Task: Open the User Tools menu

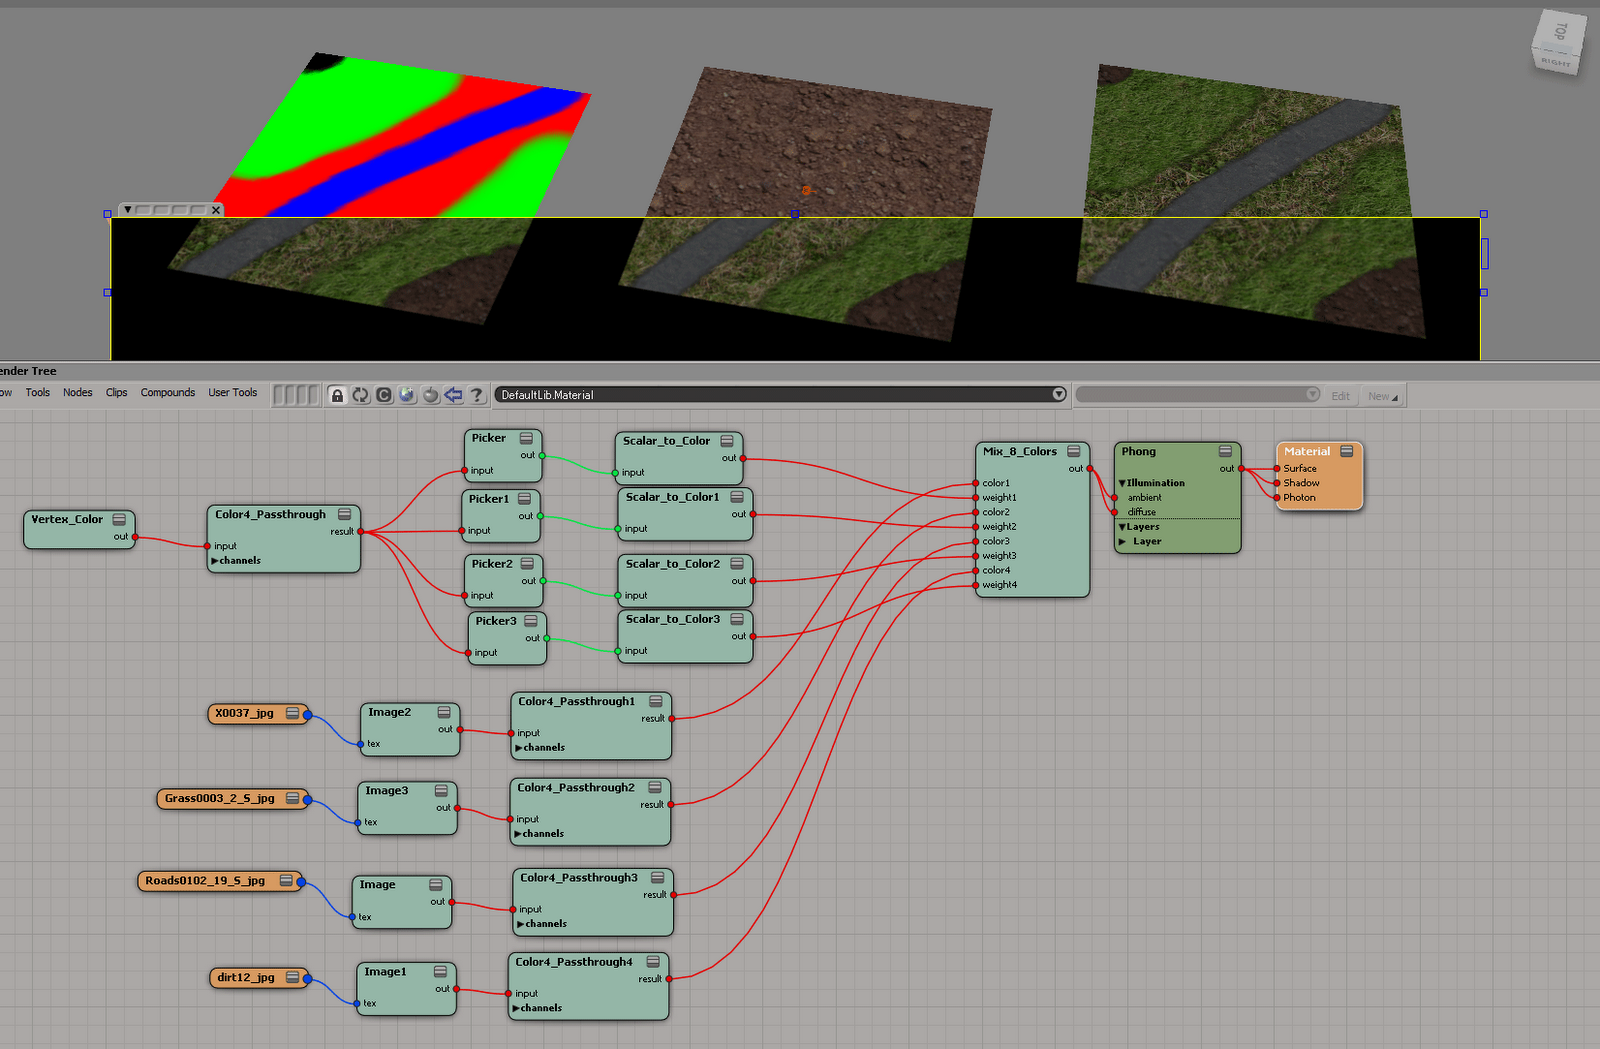Action: pos(232,393)
